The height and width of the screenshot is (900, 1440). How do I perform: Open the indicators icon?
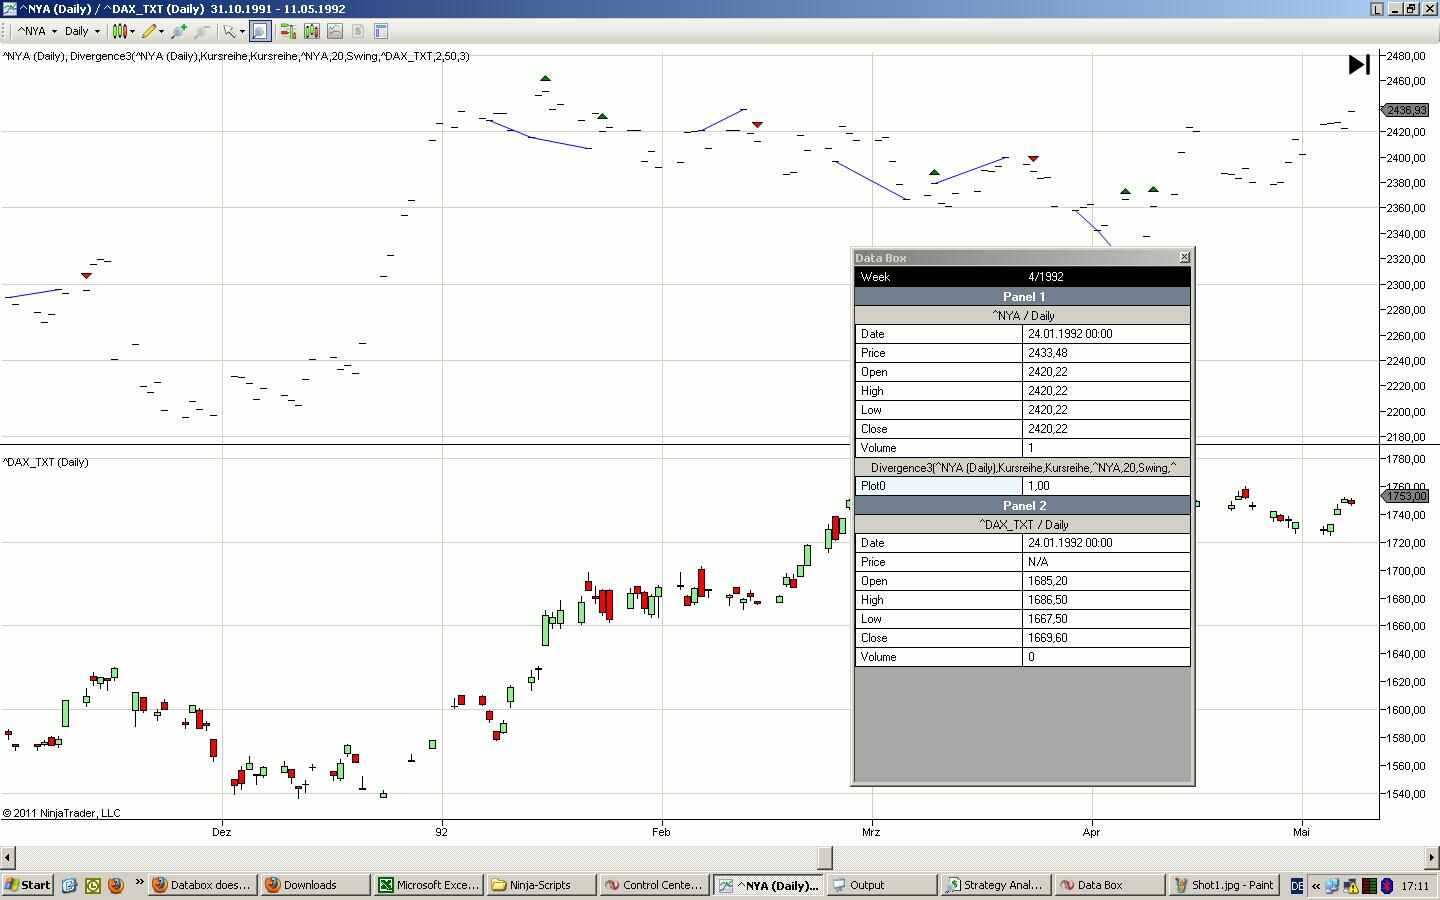click(x=335, y=31)
